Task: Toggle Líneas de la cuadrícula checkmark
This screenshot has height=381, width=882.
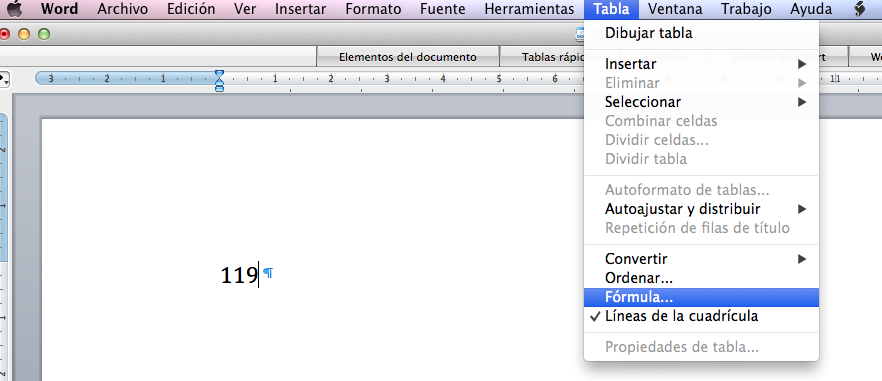Action: click(x=701, y=316)
